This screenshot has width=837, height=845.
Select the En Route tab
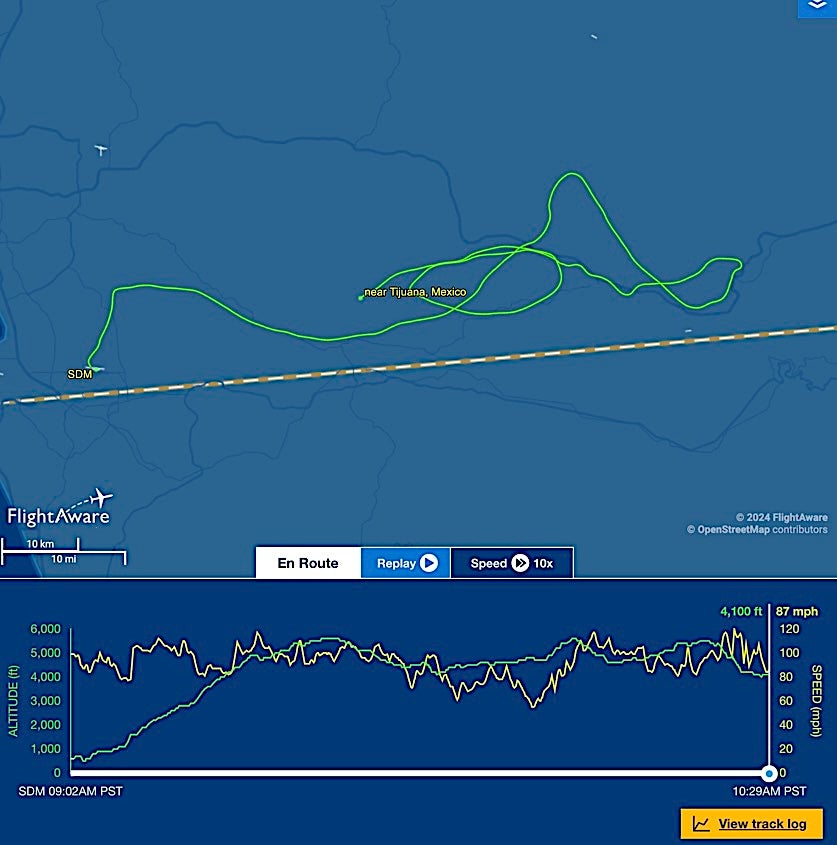tap(308, 563)
